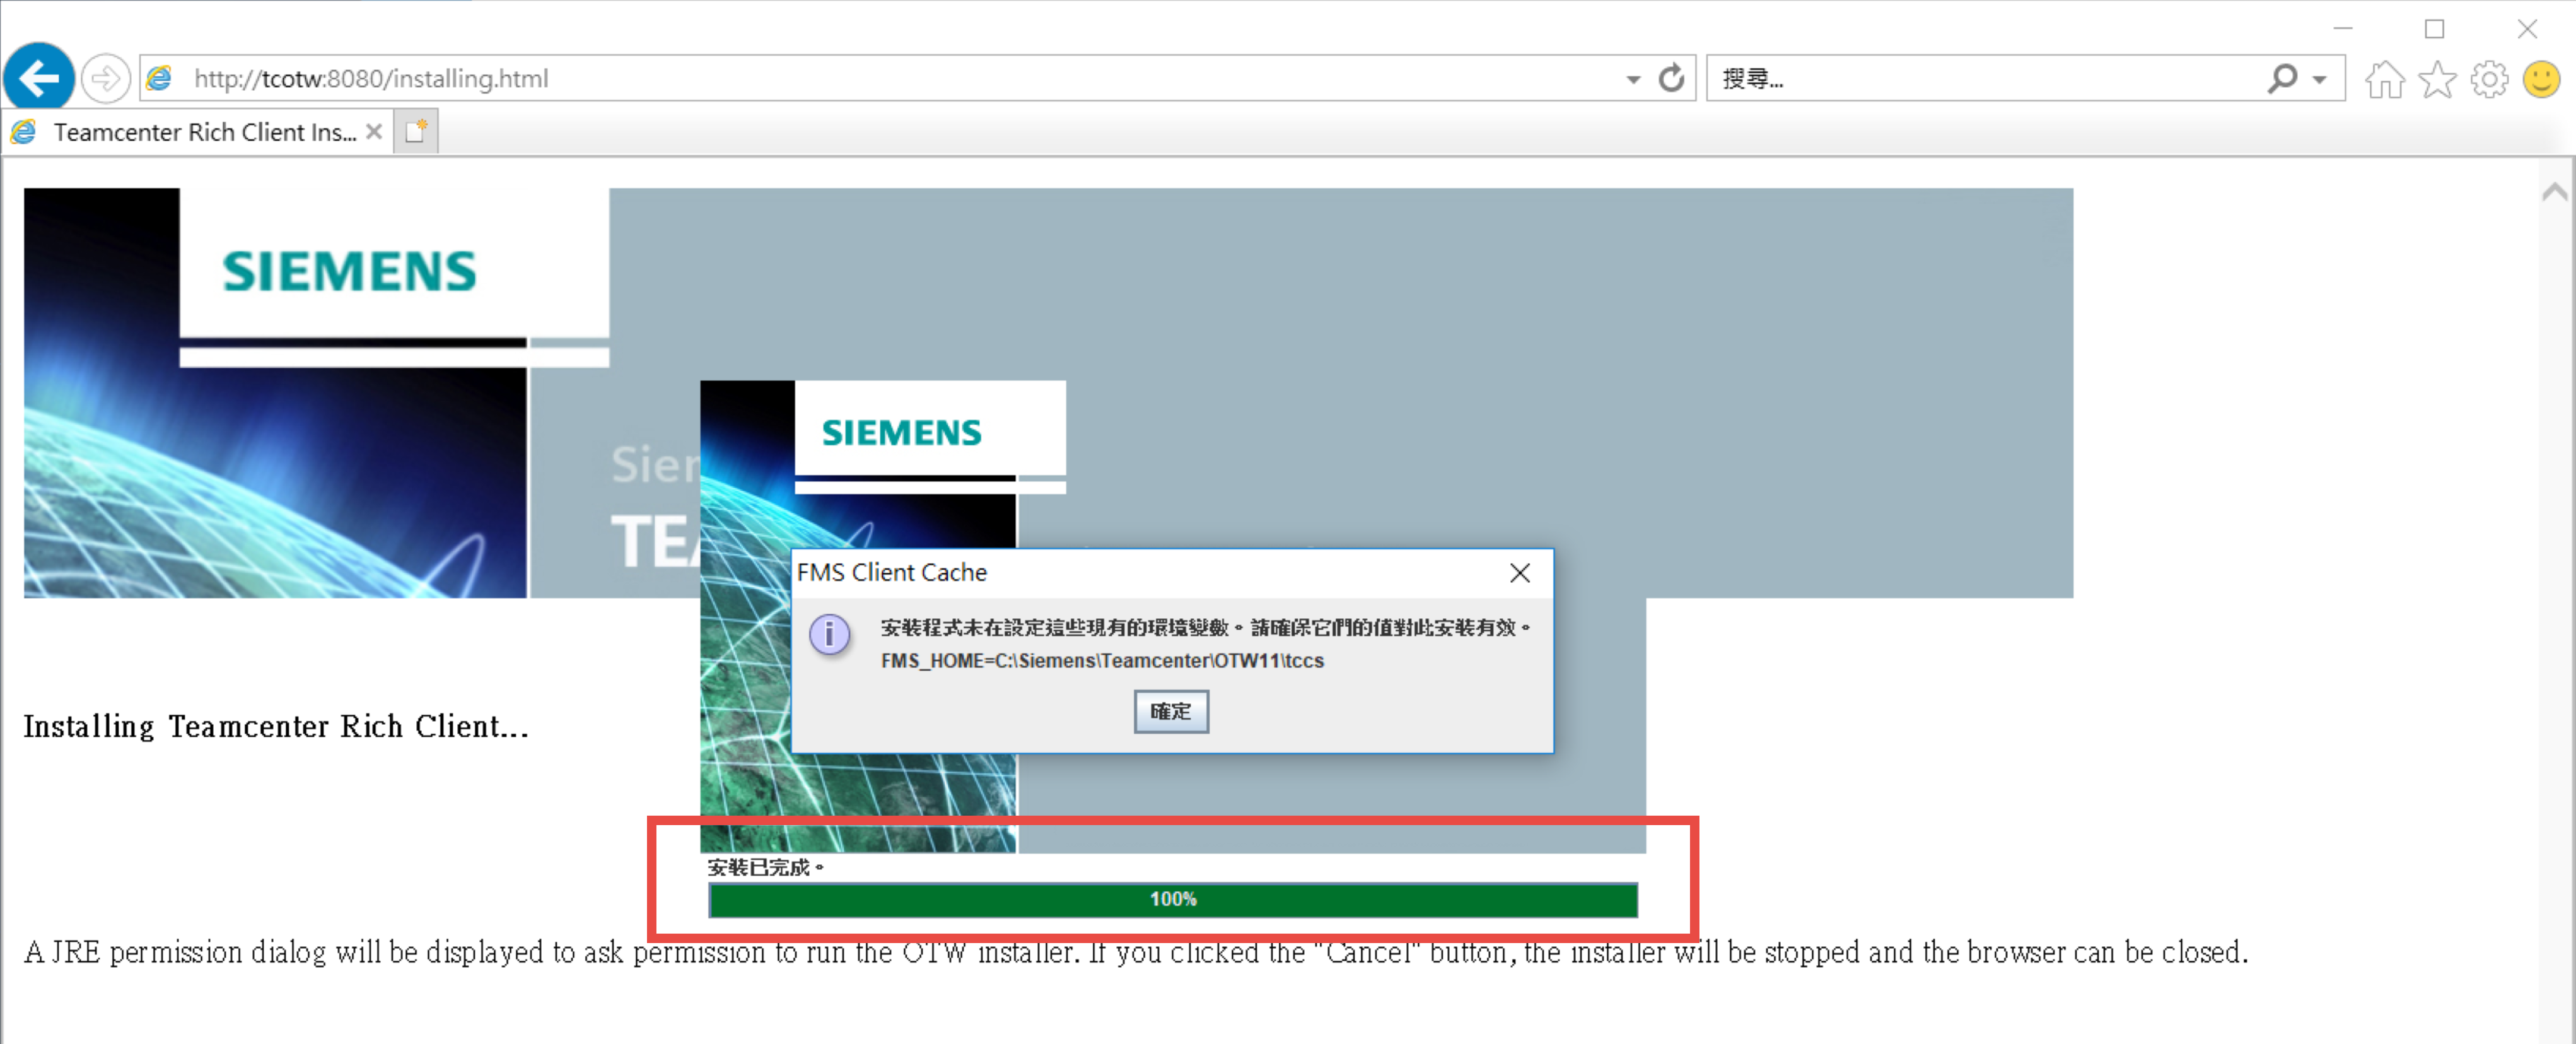Open Favorites with the star icon
This screenshot has height=1044, width=2576.
tap(2437, 79)
